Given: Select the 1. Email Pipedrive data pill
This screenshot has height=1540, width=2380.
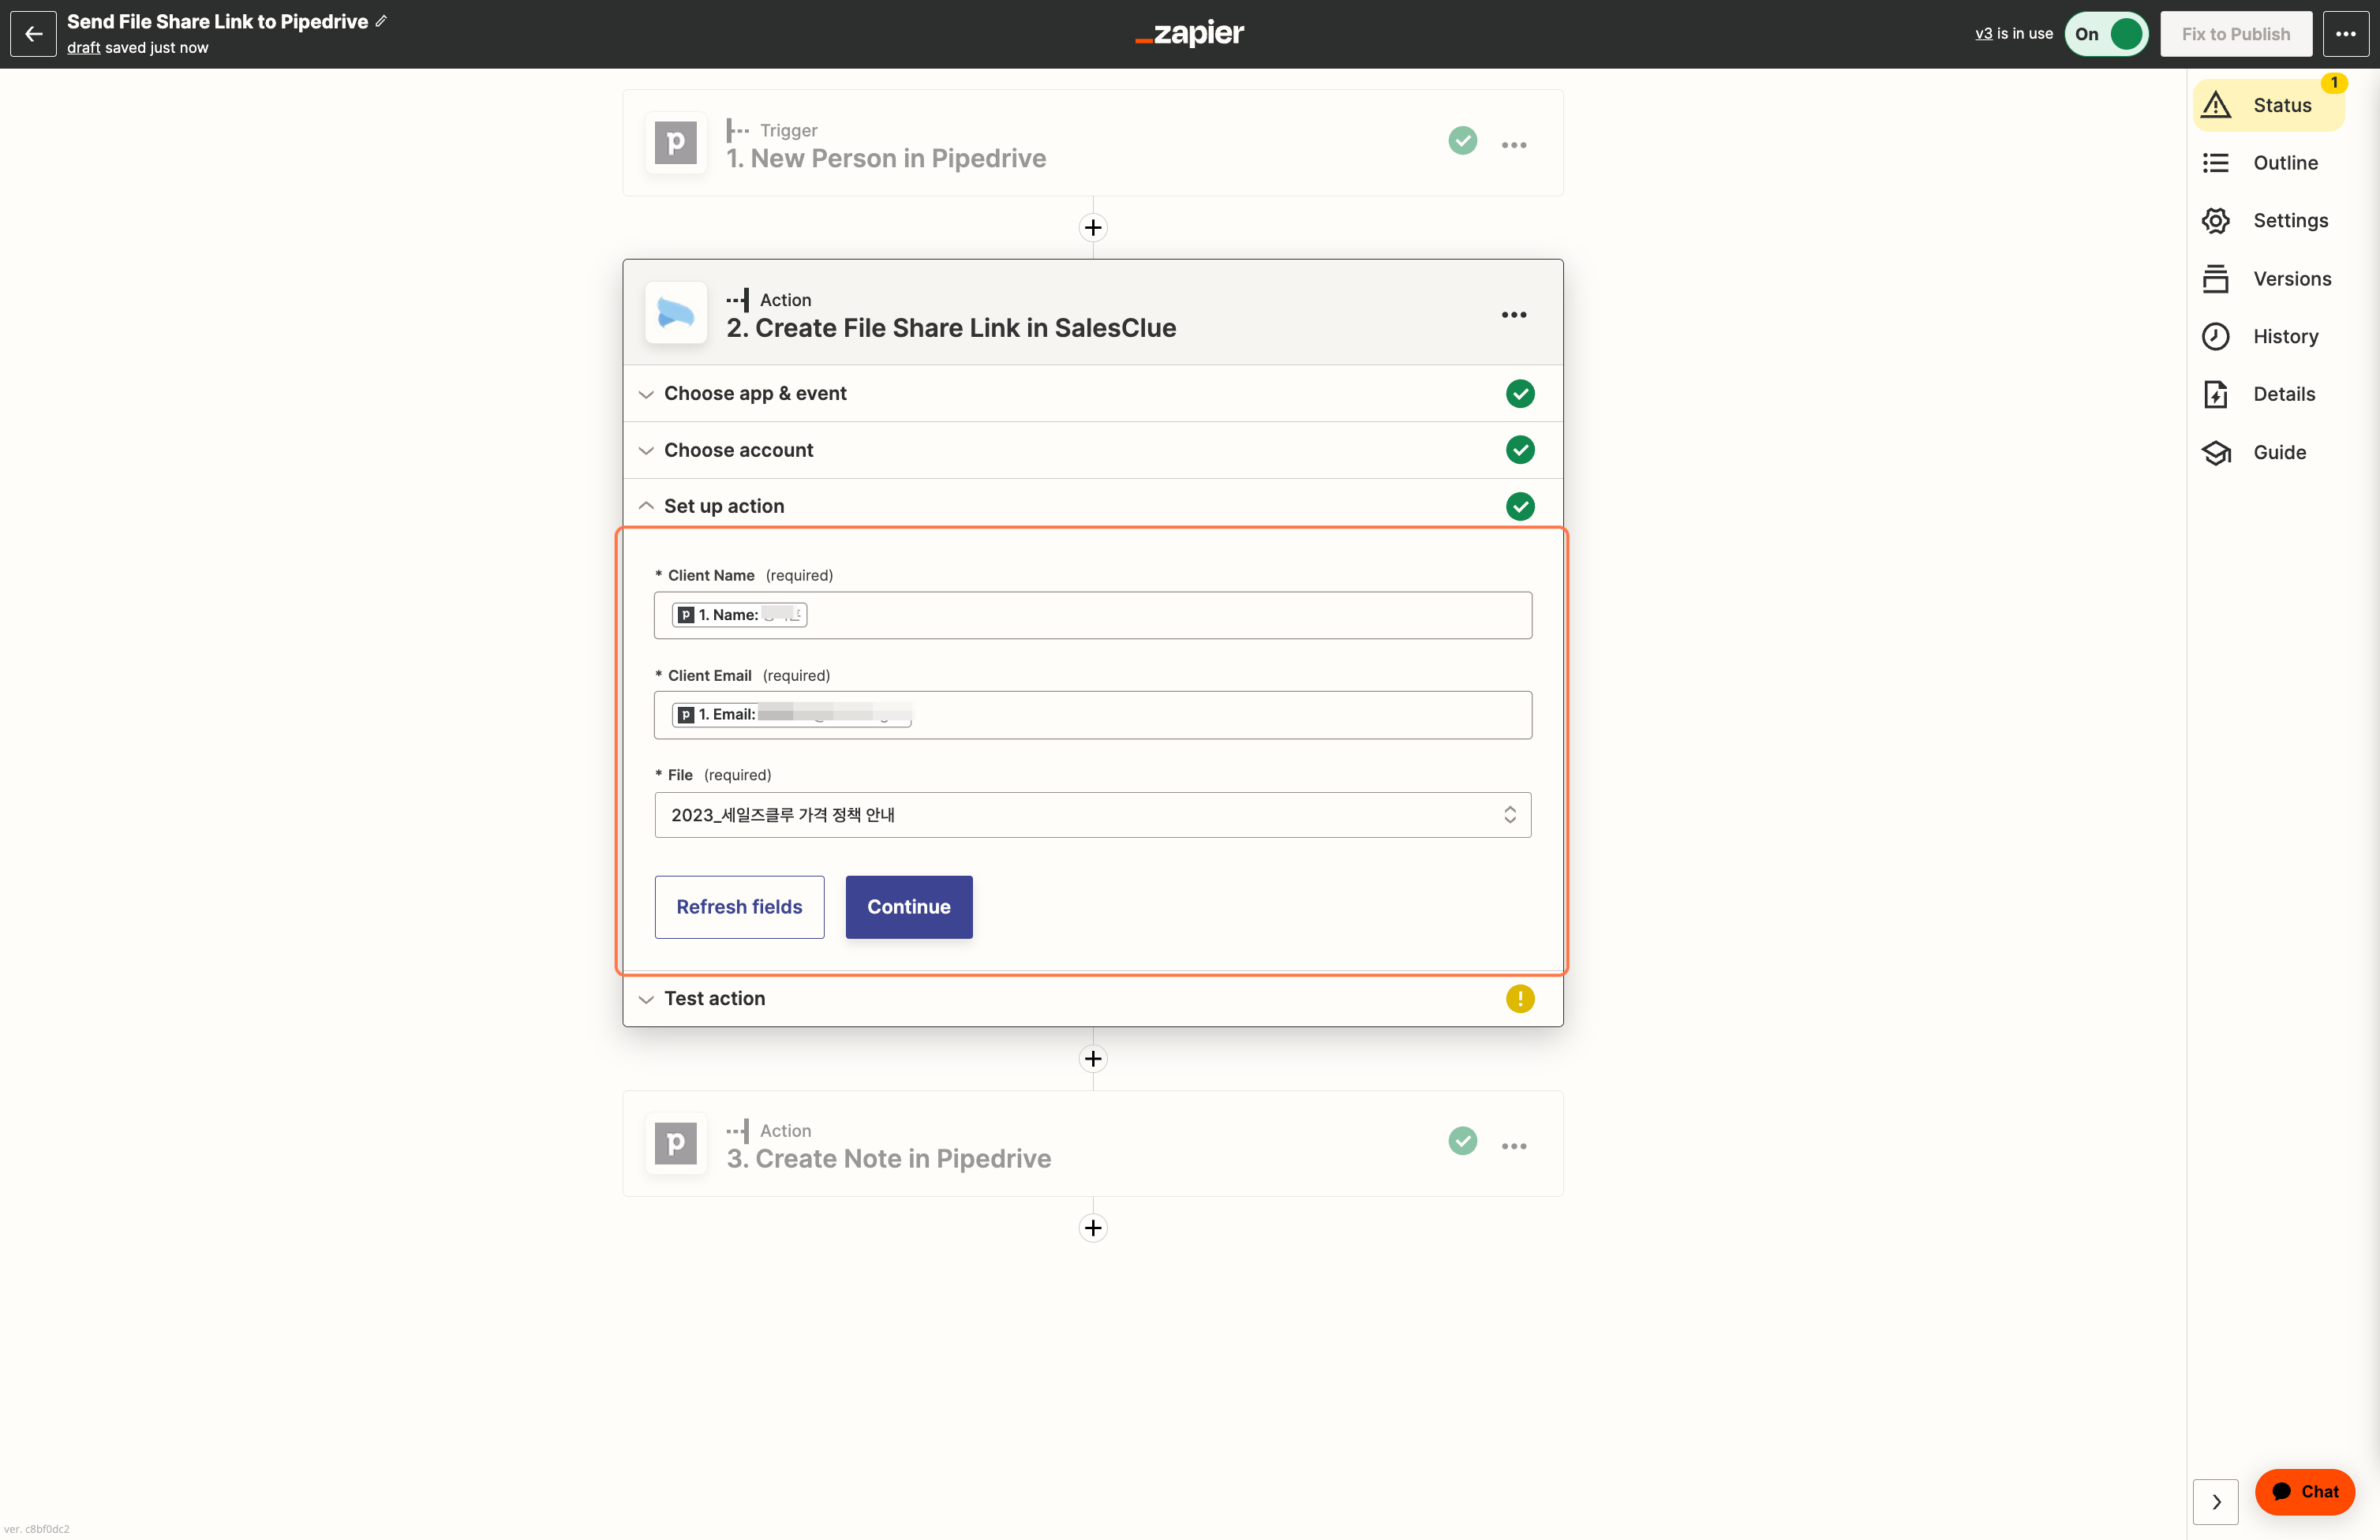Looking at the screenshot, I should 792,715.
